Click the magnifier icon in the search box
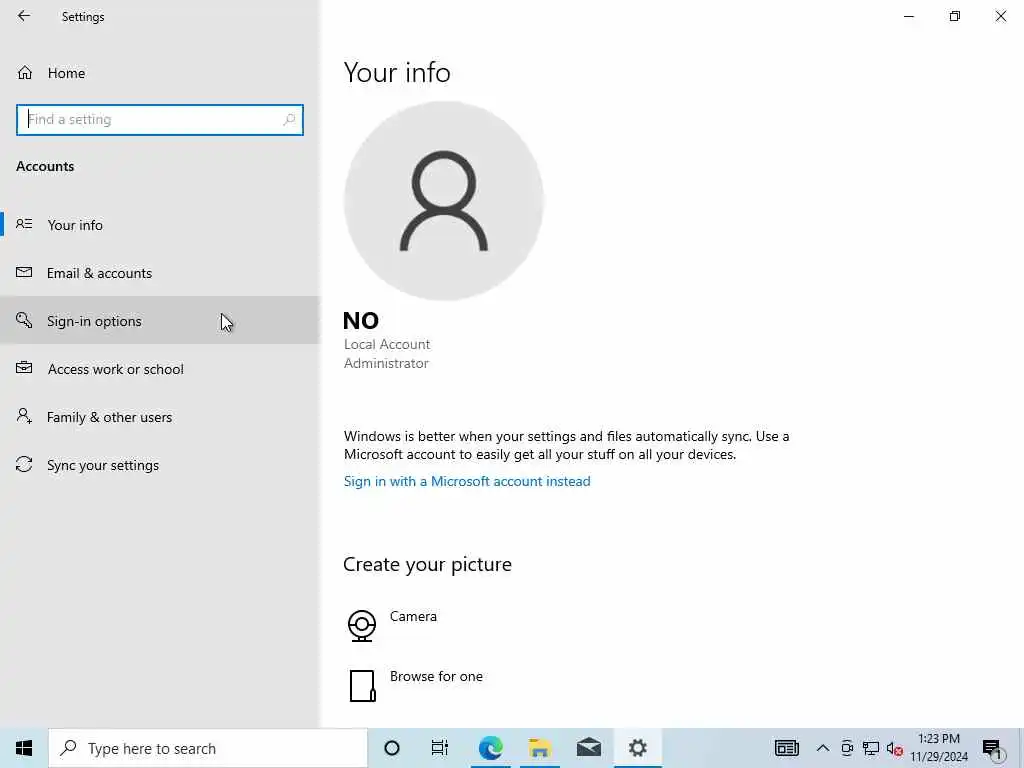This screenshot has height=768, width=1024. 289,120
